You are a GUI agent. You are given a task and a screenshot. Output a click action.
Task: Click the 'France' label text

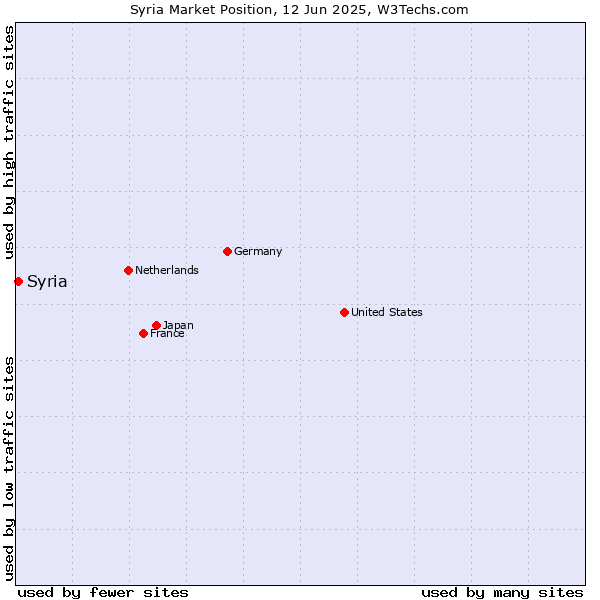pyautogui.click(x=167, y=334)
